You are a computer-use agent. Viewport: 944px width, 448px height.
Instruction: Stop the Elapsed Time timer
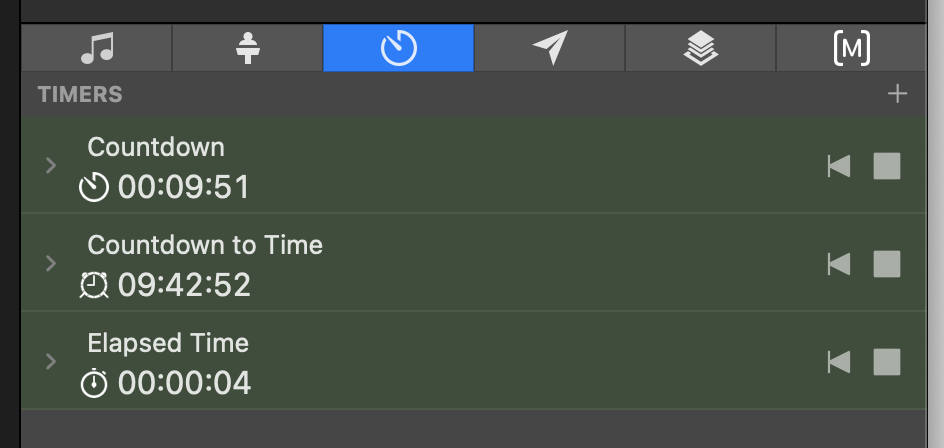[887, 361]
